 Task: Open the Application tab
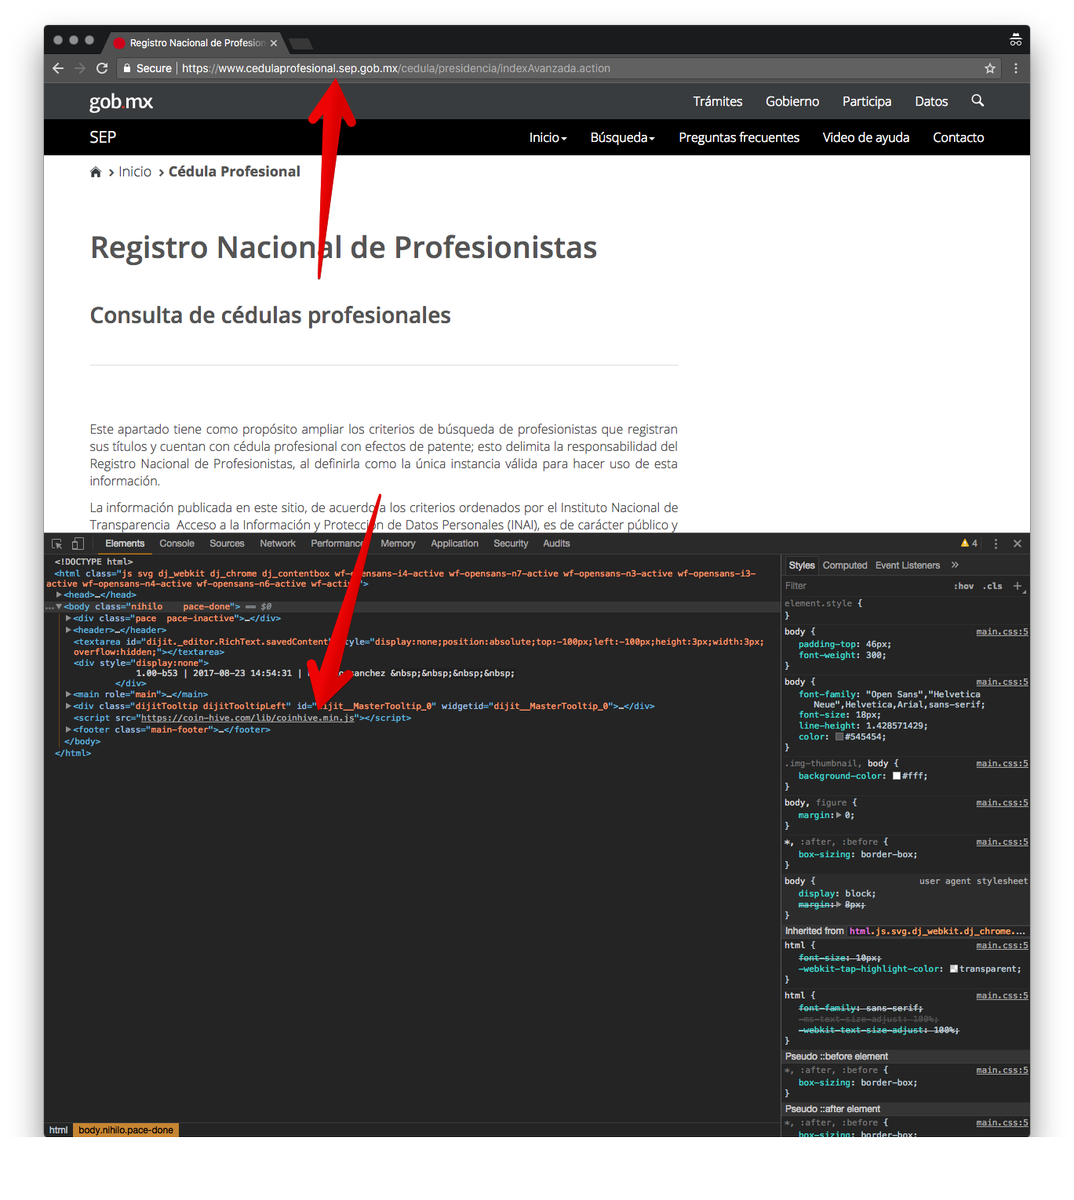(455, 544)
